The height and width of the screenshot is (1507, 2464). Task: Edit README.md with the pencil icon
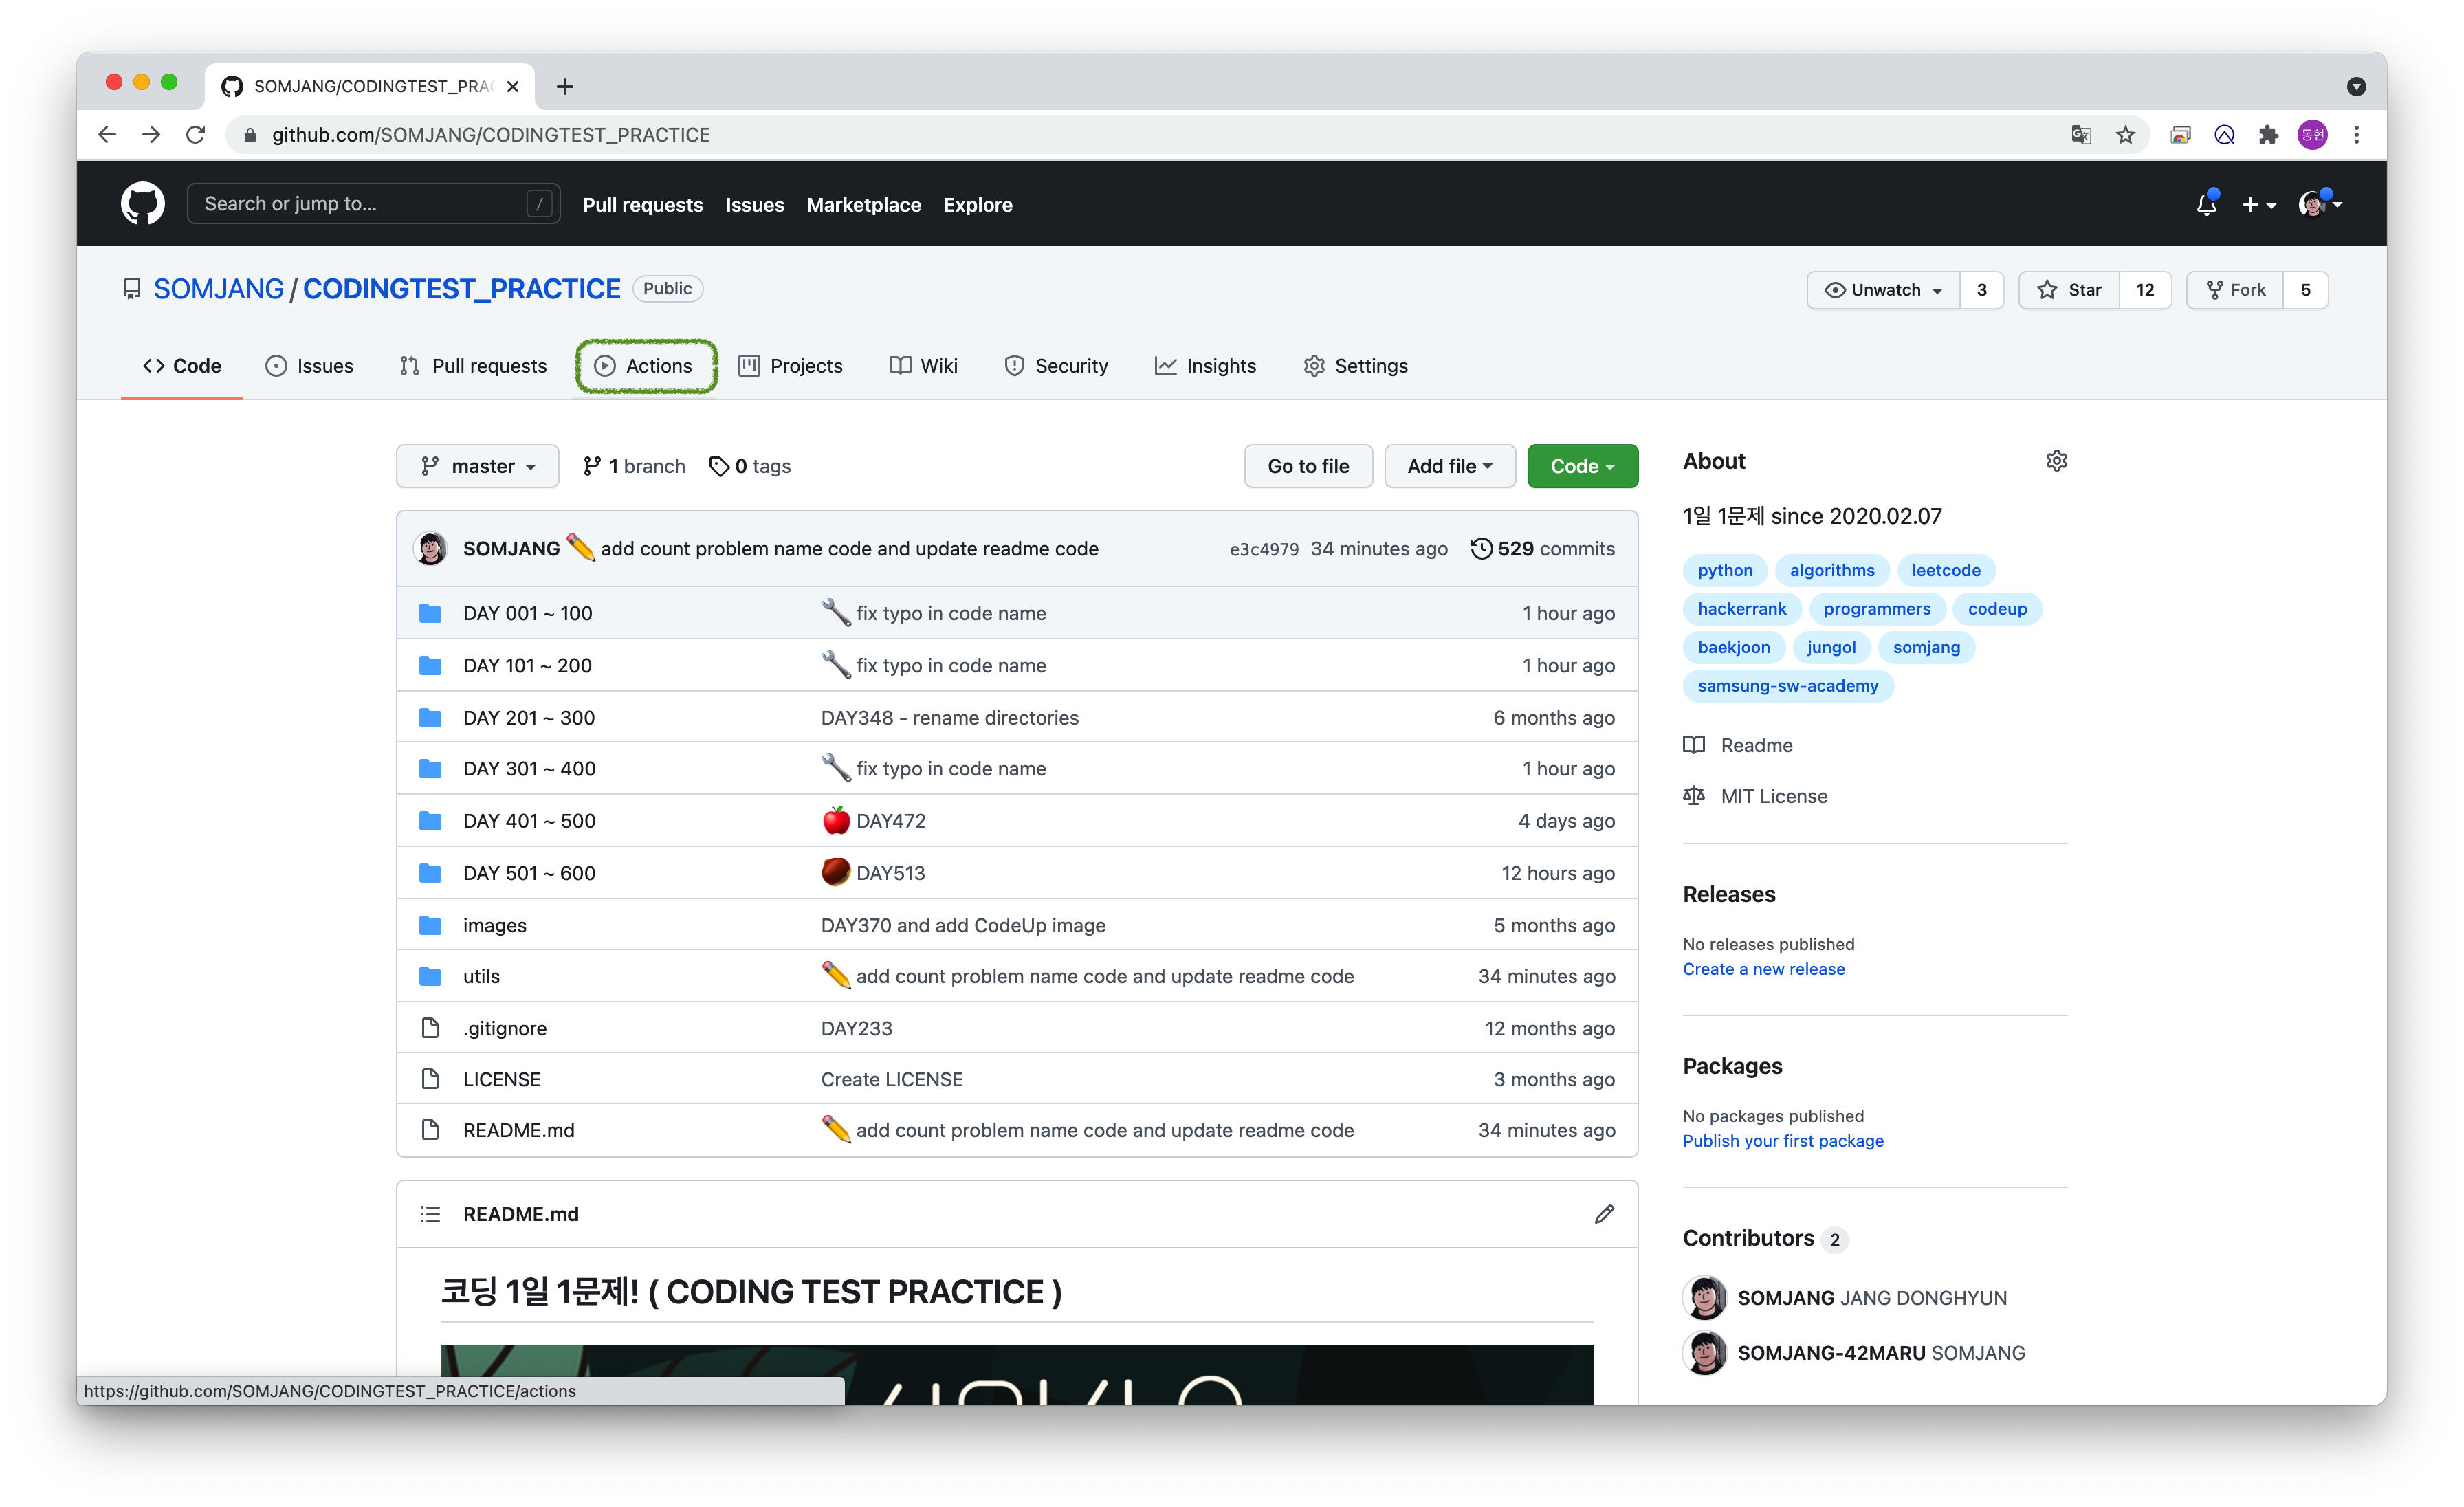[1604, 1213]
